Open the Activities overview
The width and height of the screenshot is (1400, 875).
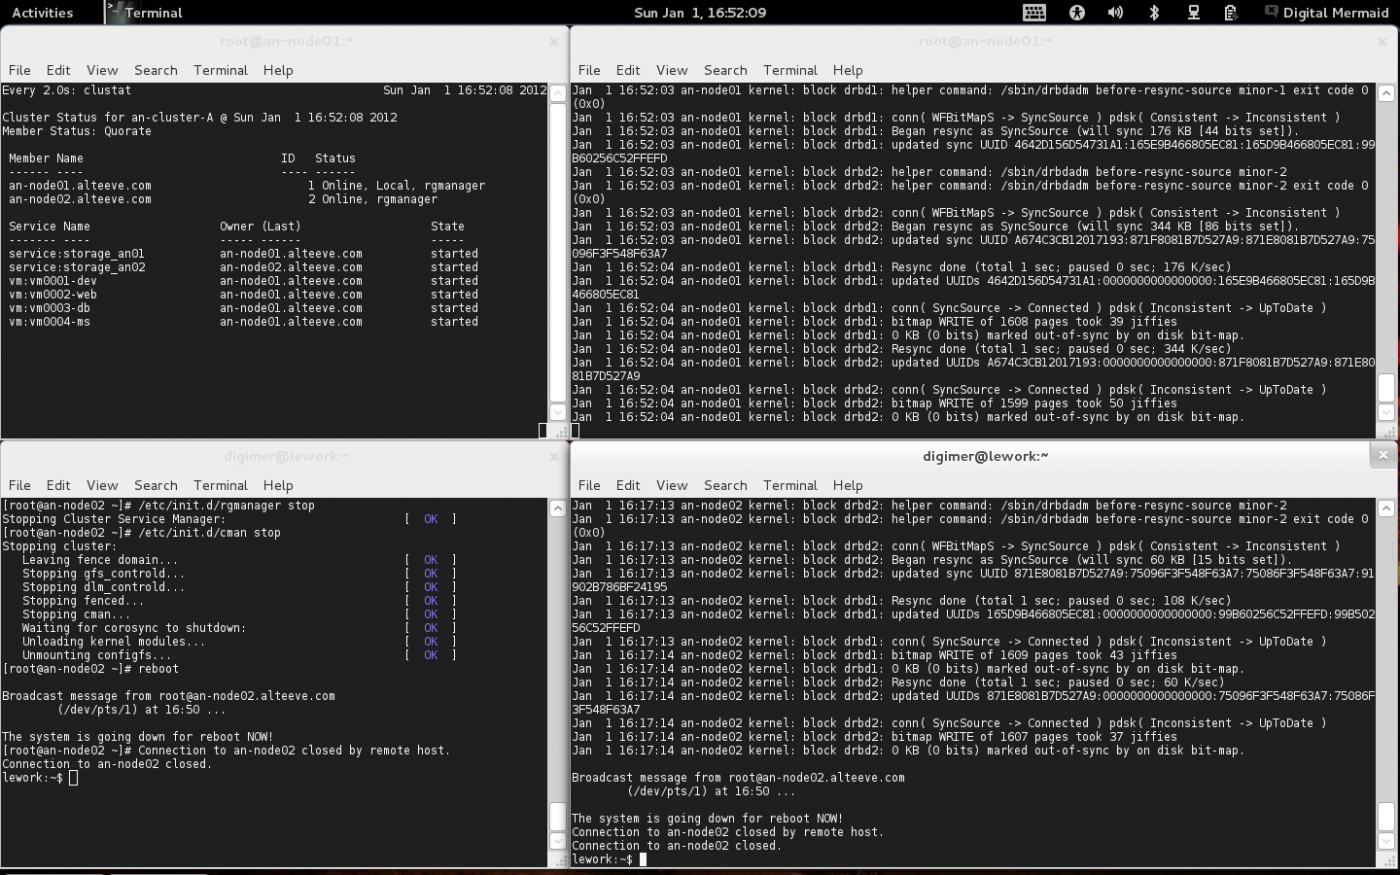point(42,12)
